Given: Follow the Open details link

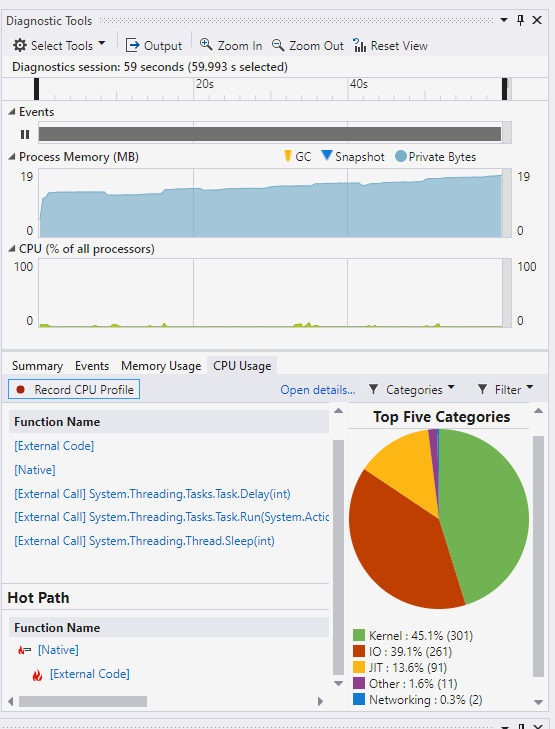Looking at the screenshot, I should pos(317,390).
